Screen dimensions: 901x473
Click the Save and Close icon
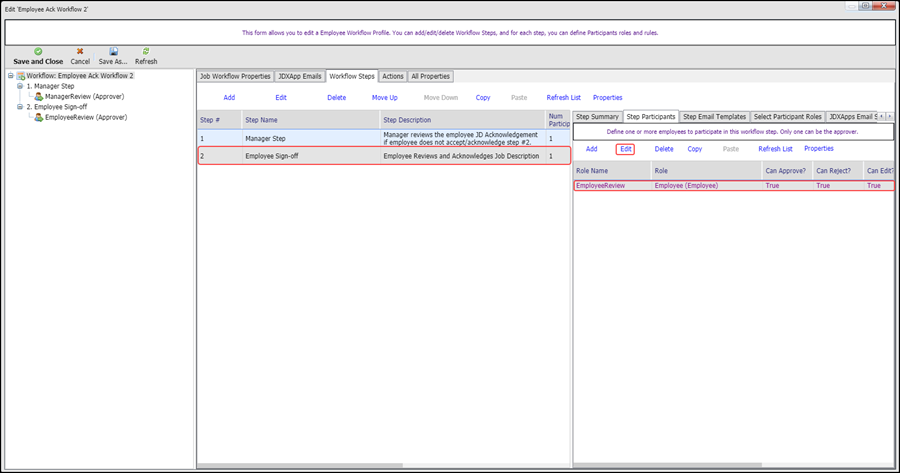[x=38, y=51]
